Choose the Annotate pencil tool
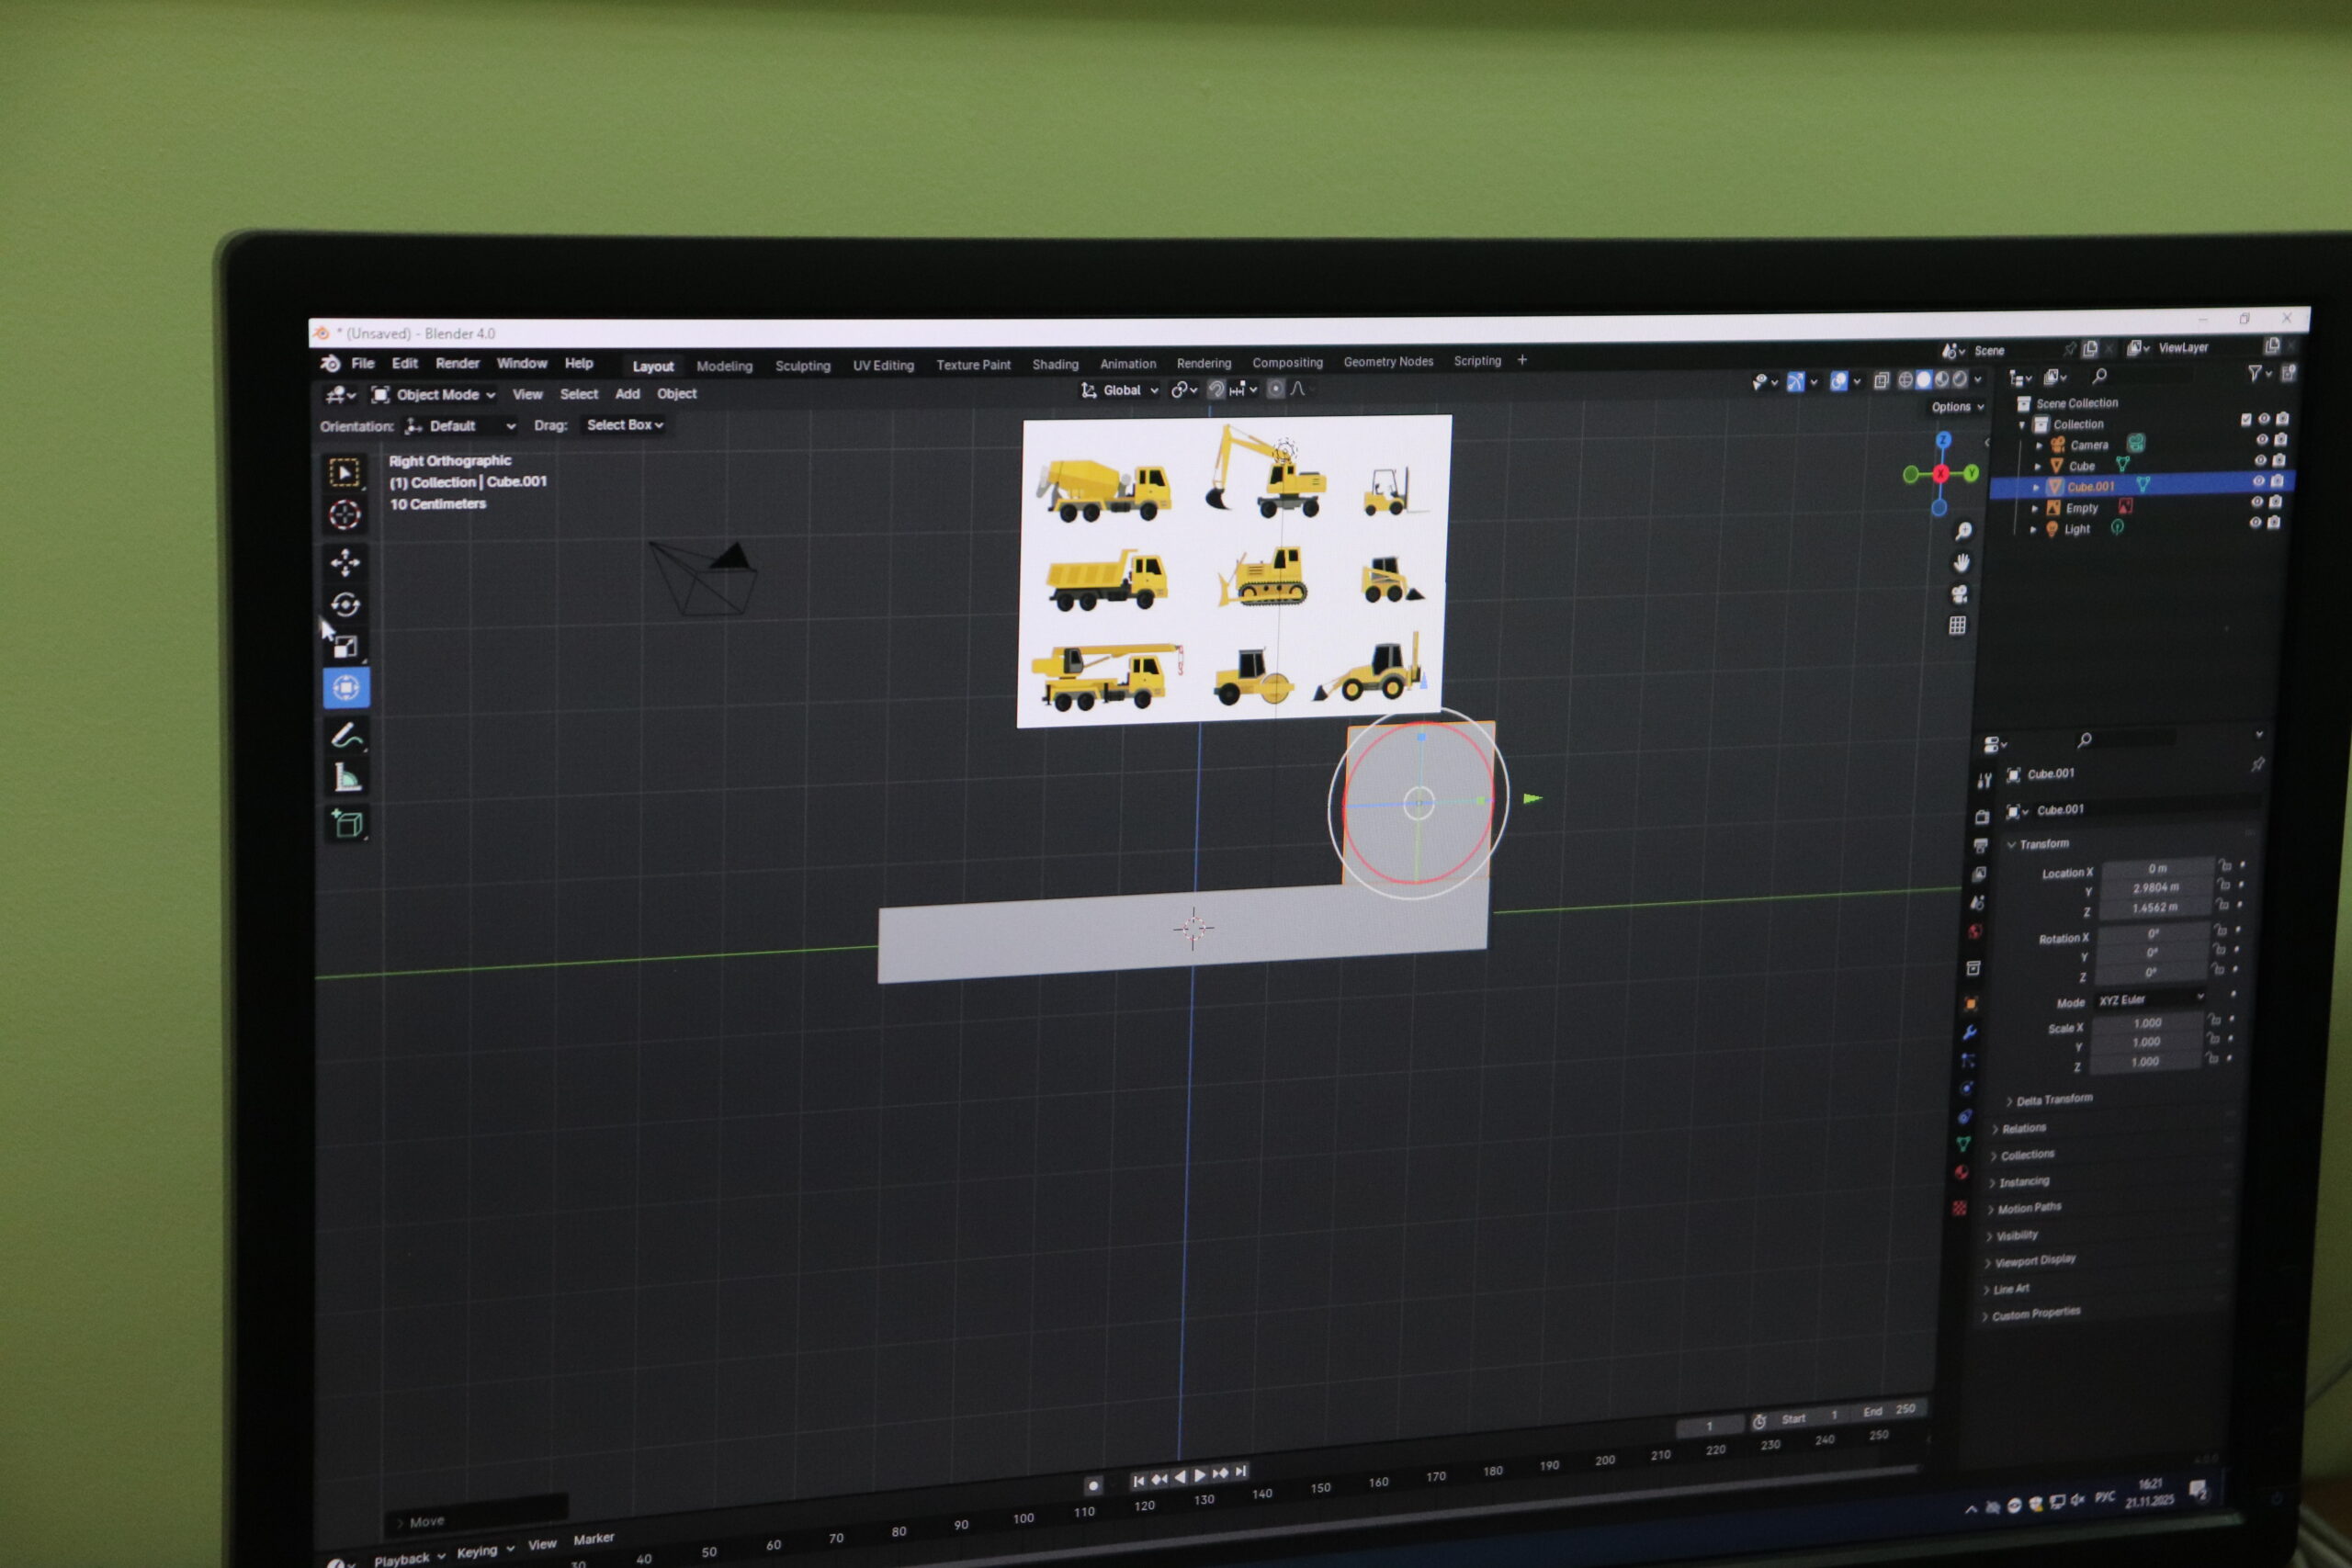The width and height of the screenshot is (2352, 1568). point(347,737)
